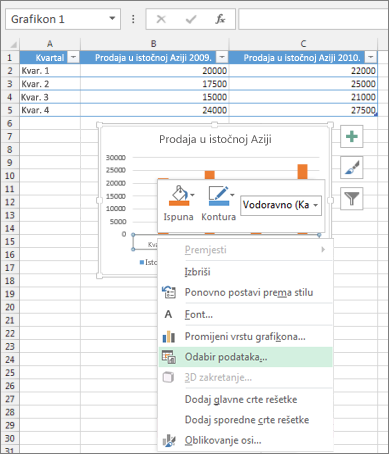Click the Chart Elements plus icon
389x454 pixels.
[352, 137]
